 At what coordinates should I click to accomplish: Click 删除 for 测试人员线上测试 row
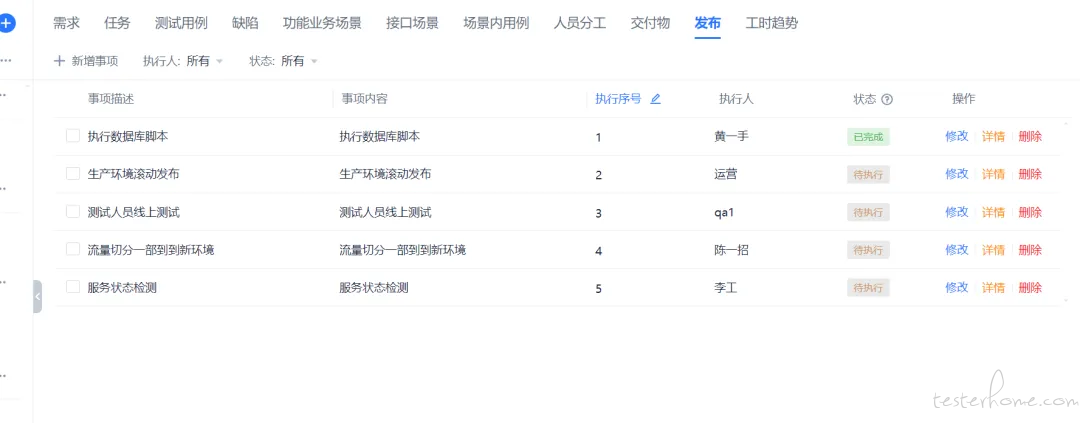[1030, 212]
